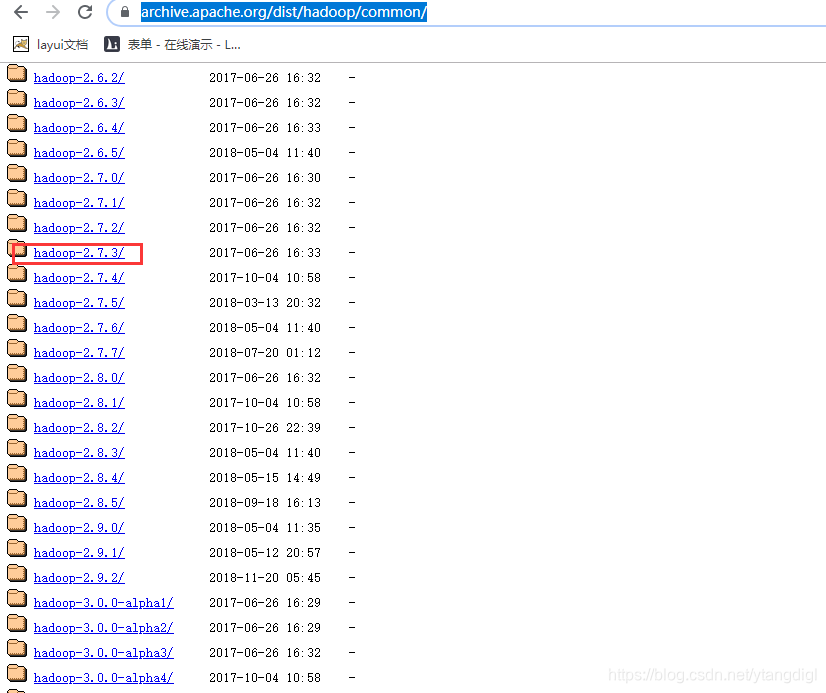Click the folder icon beside hadoop-2.8.0/

17,373
